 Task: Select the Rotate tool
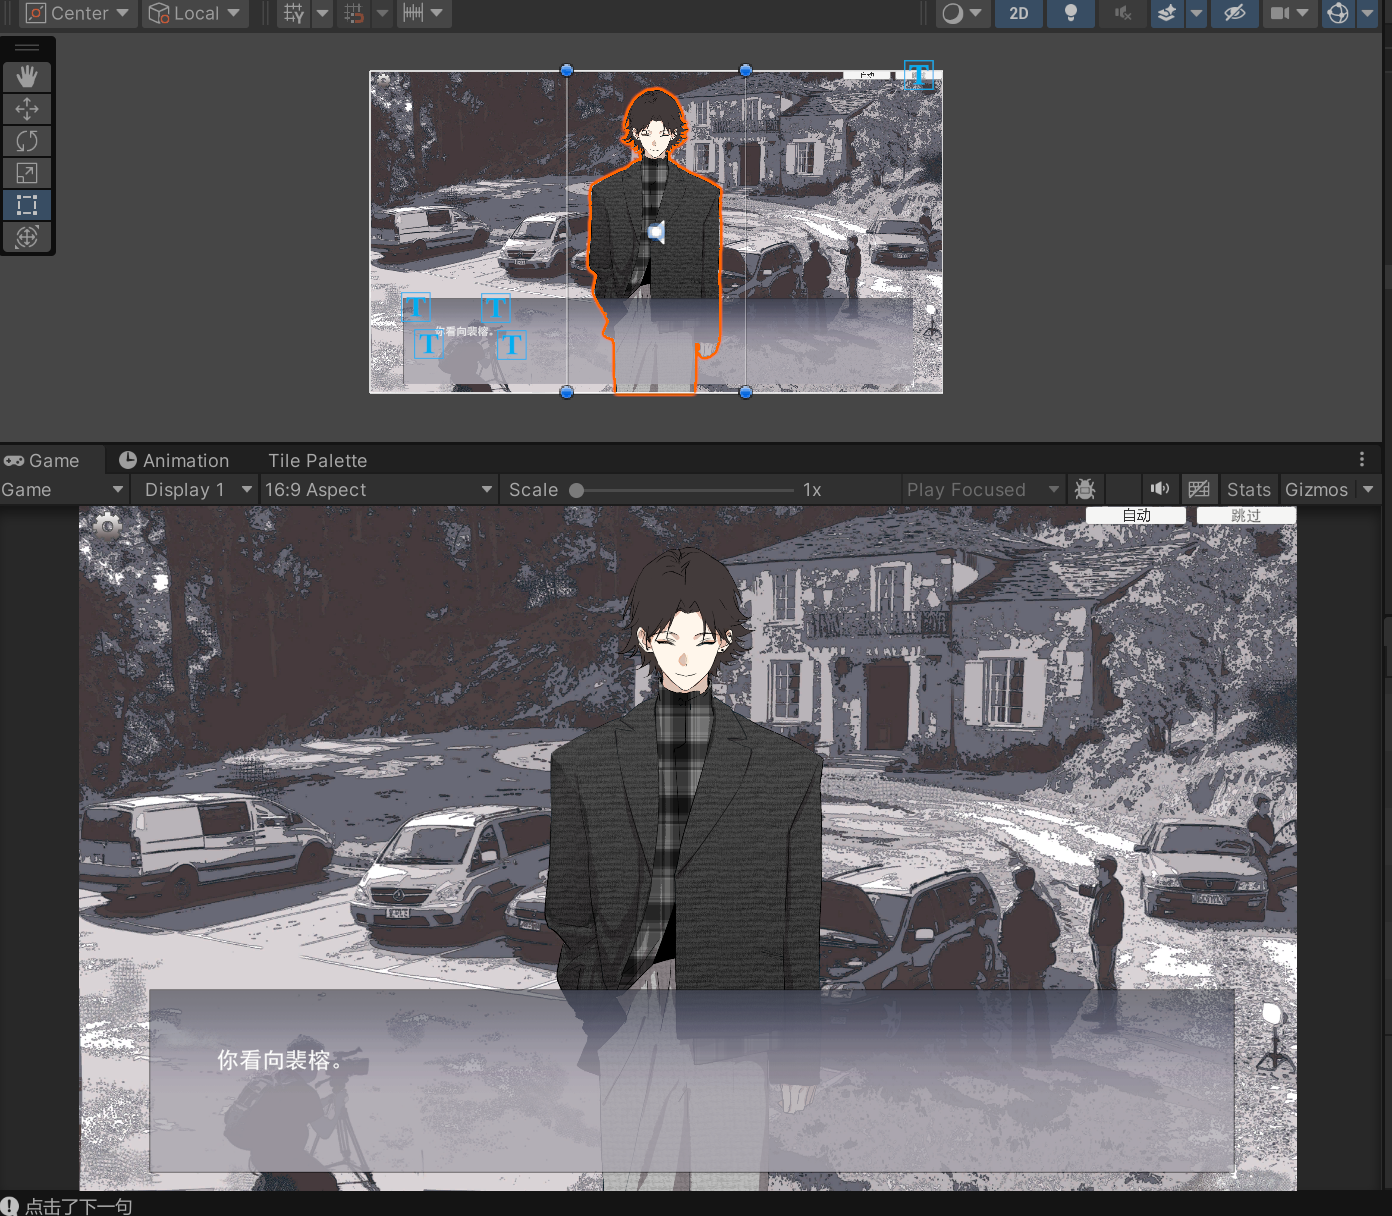pos(27,141)
